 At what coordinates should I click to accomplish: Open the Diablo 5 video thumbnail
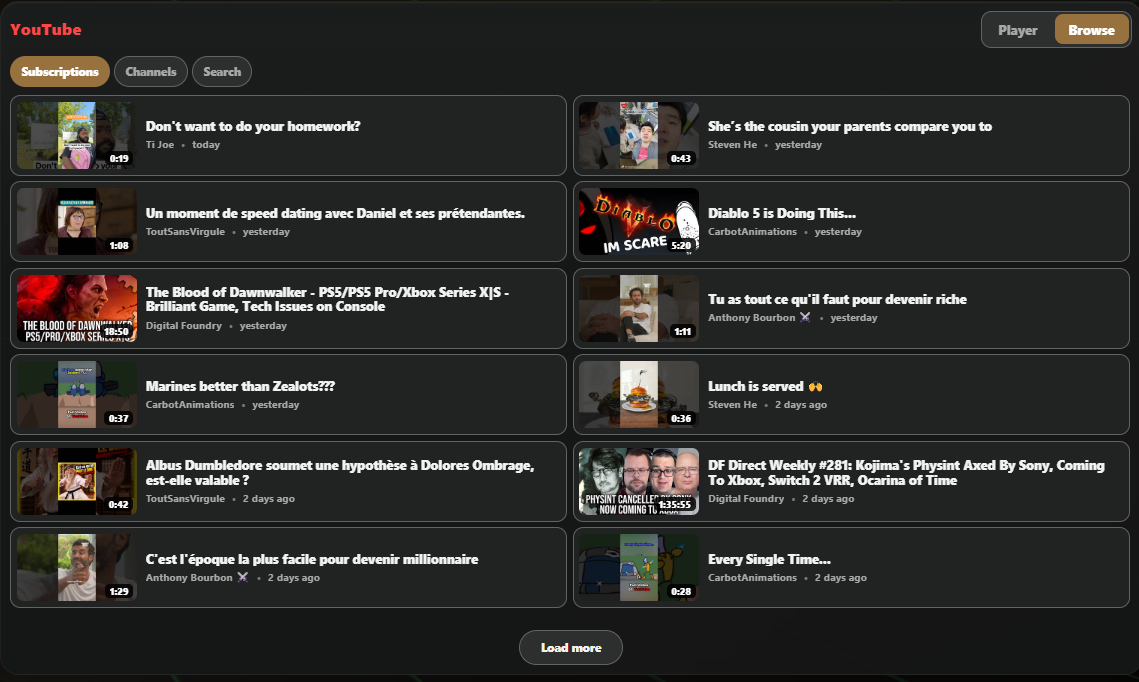pyautogui.click(x=639, y=222)
